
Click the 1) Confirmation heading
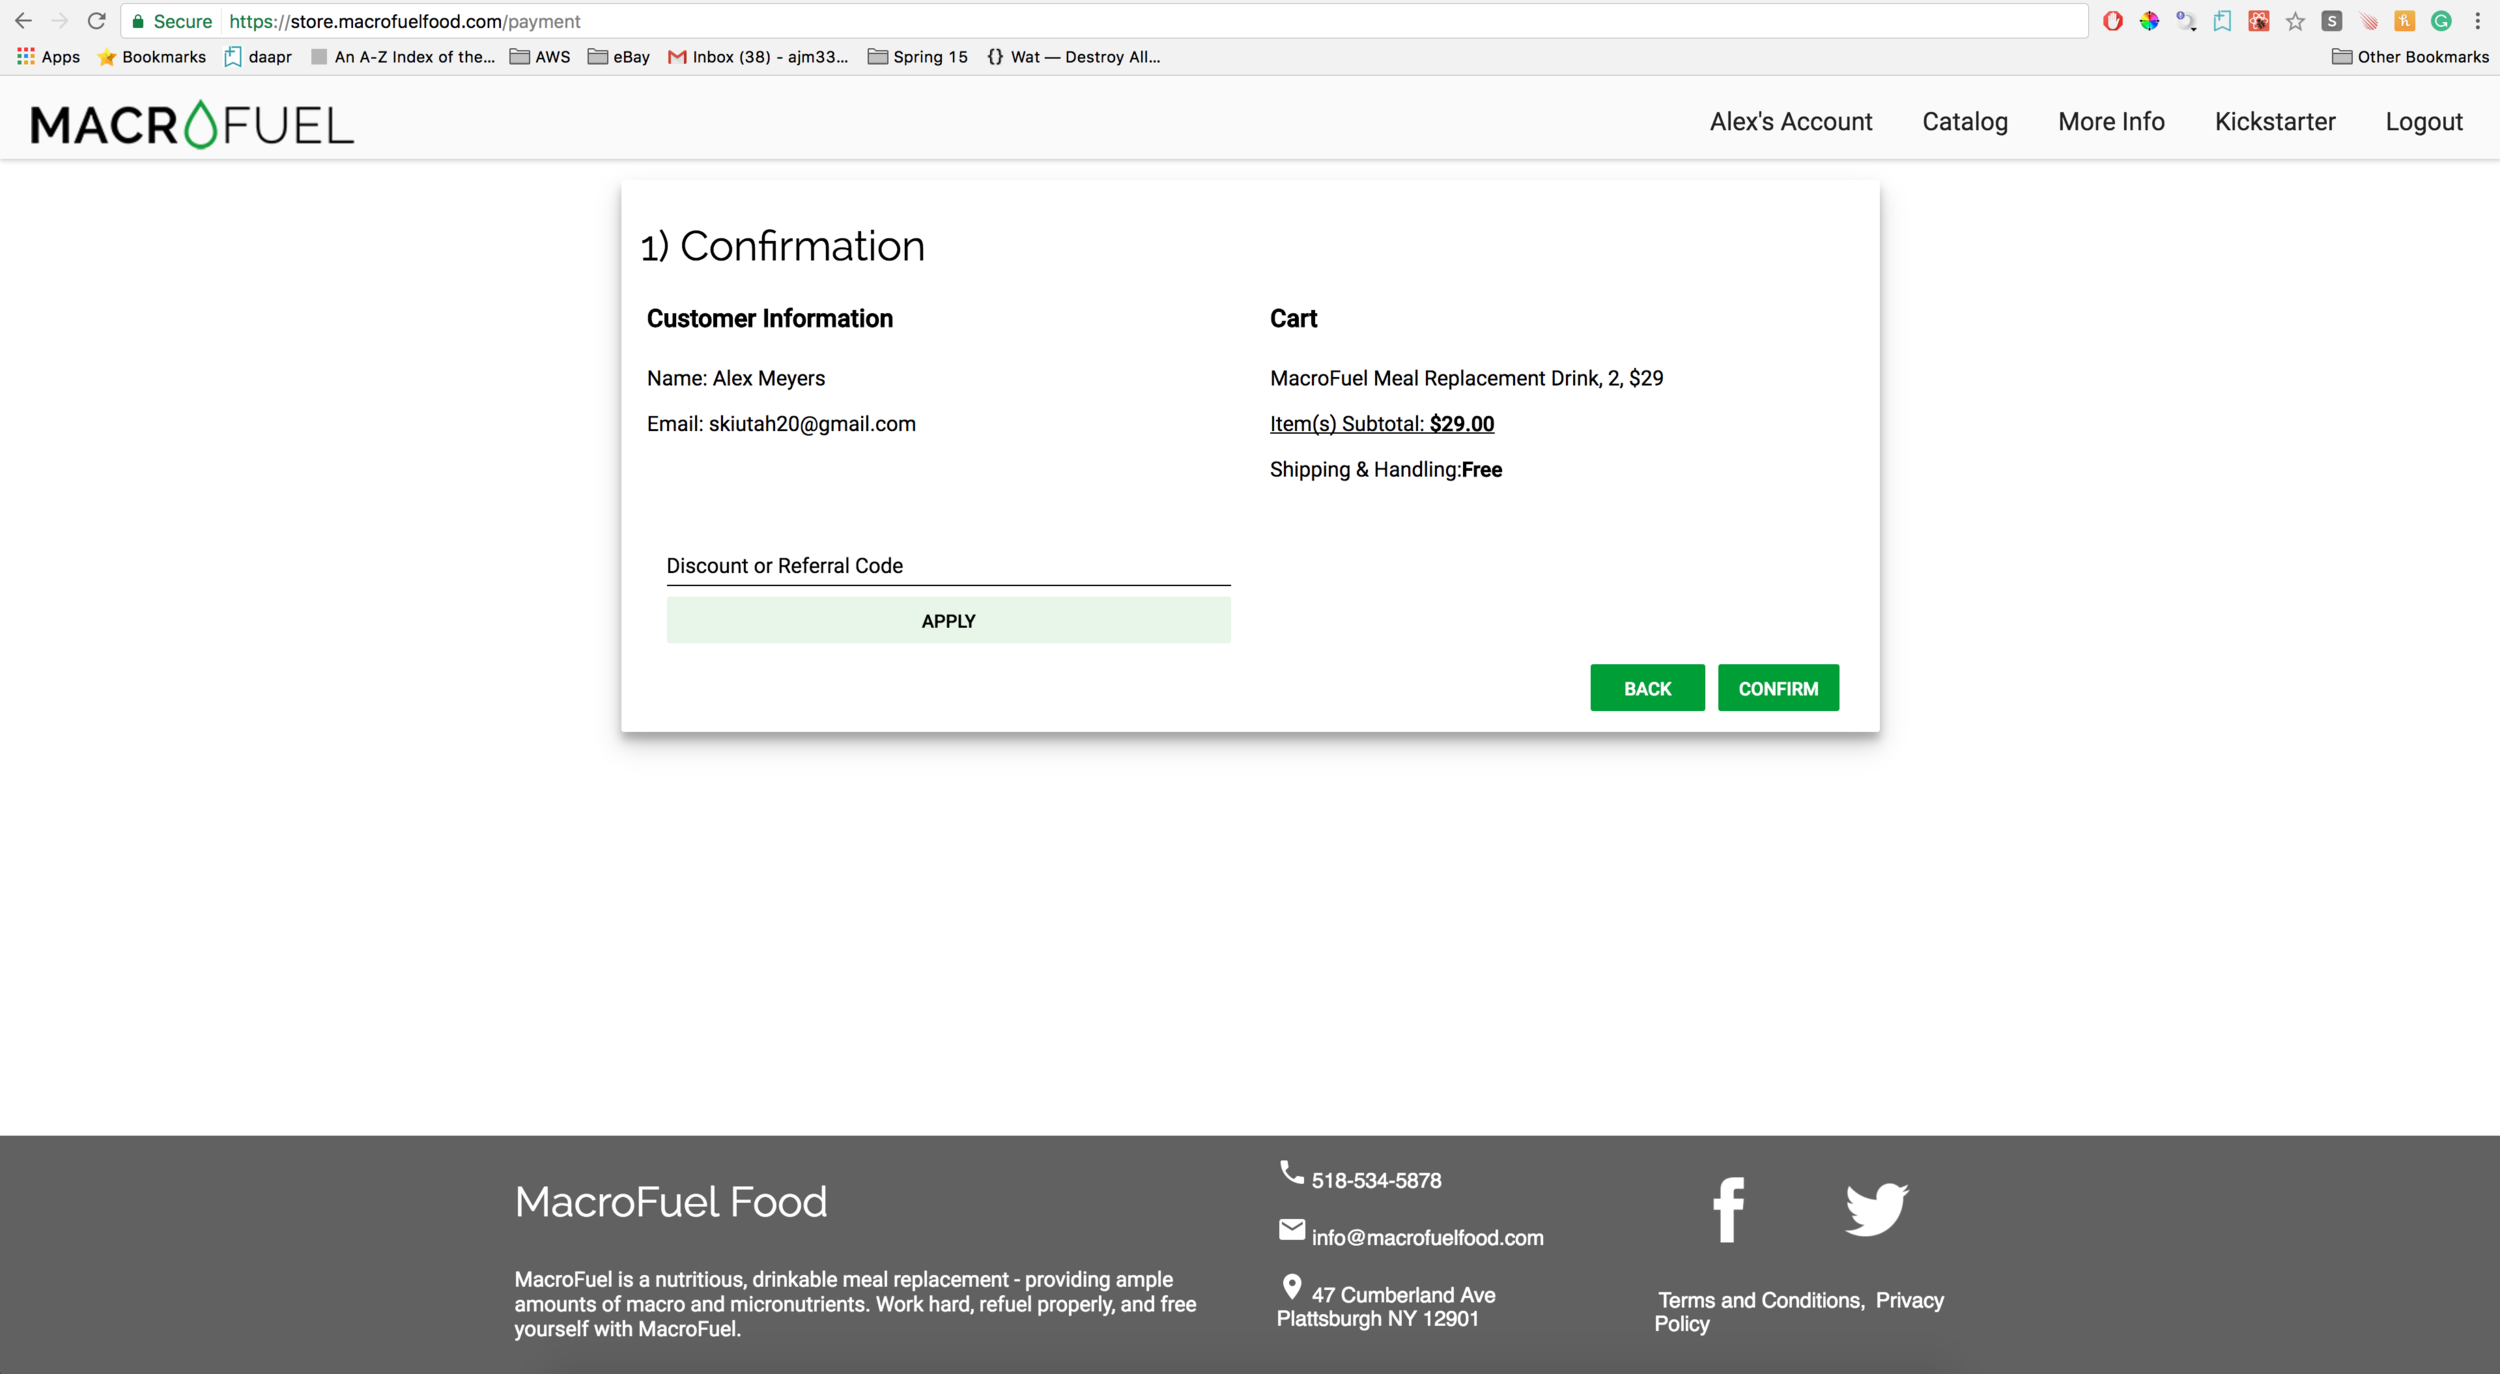tap(783, 246)
